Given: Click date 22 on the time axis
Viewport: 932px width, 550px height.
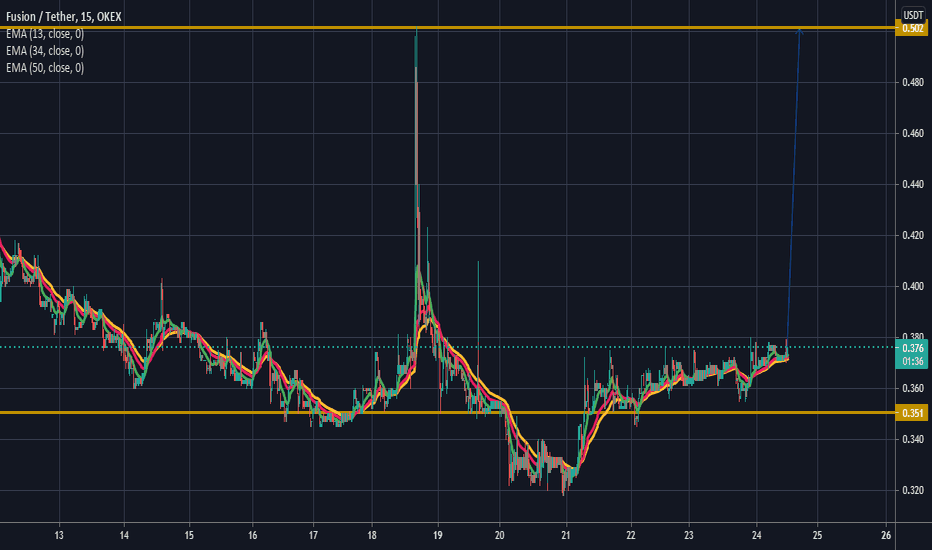Looking at the screenshot, I should pyautogui.click(x=631, y=535).
